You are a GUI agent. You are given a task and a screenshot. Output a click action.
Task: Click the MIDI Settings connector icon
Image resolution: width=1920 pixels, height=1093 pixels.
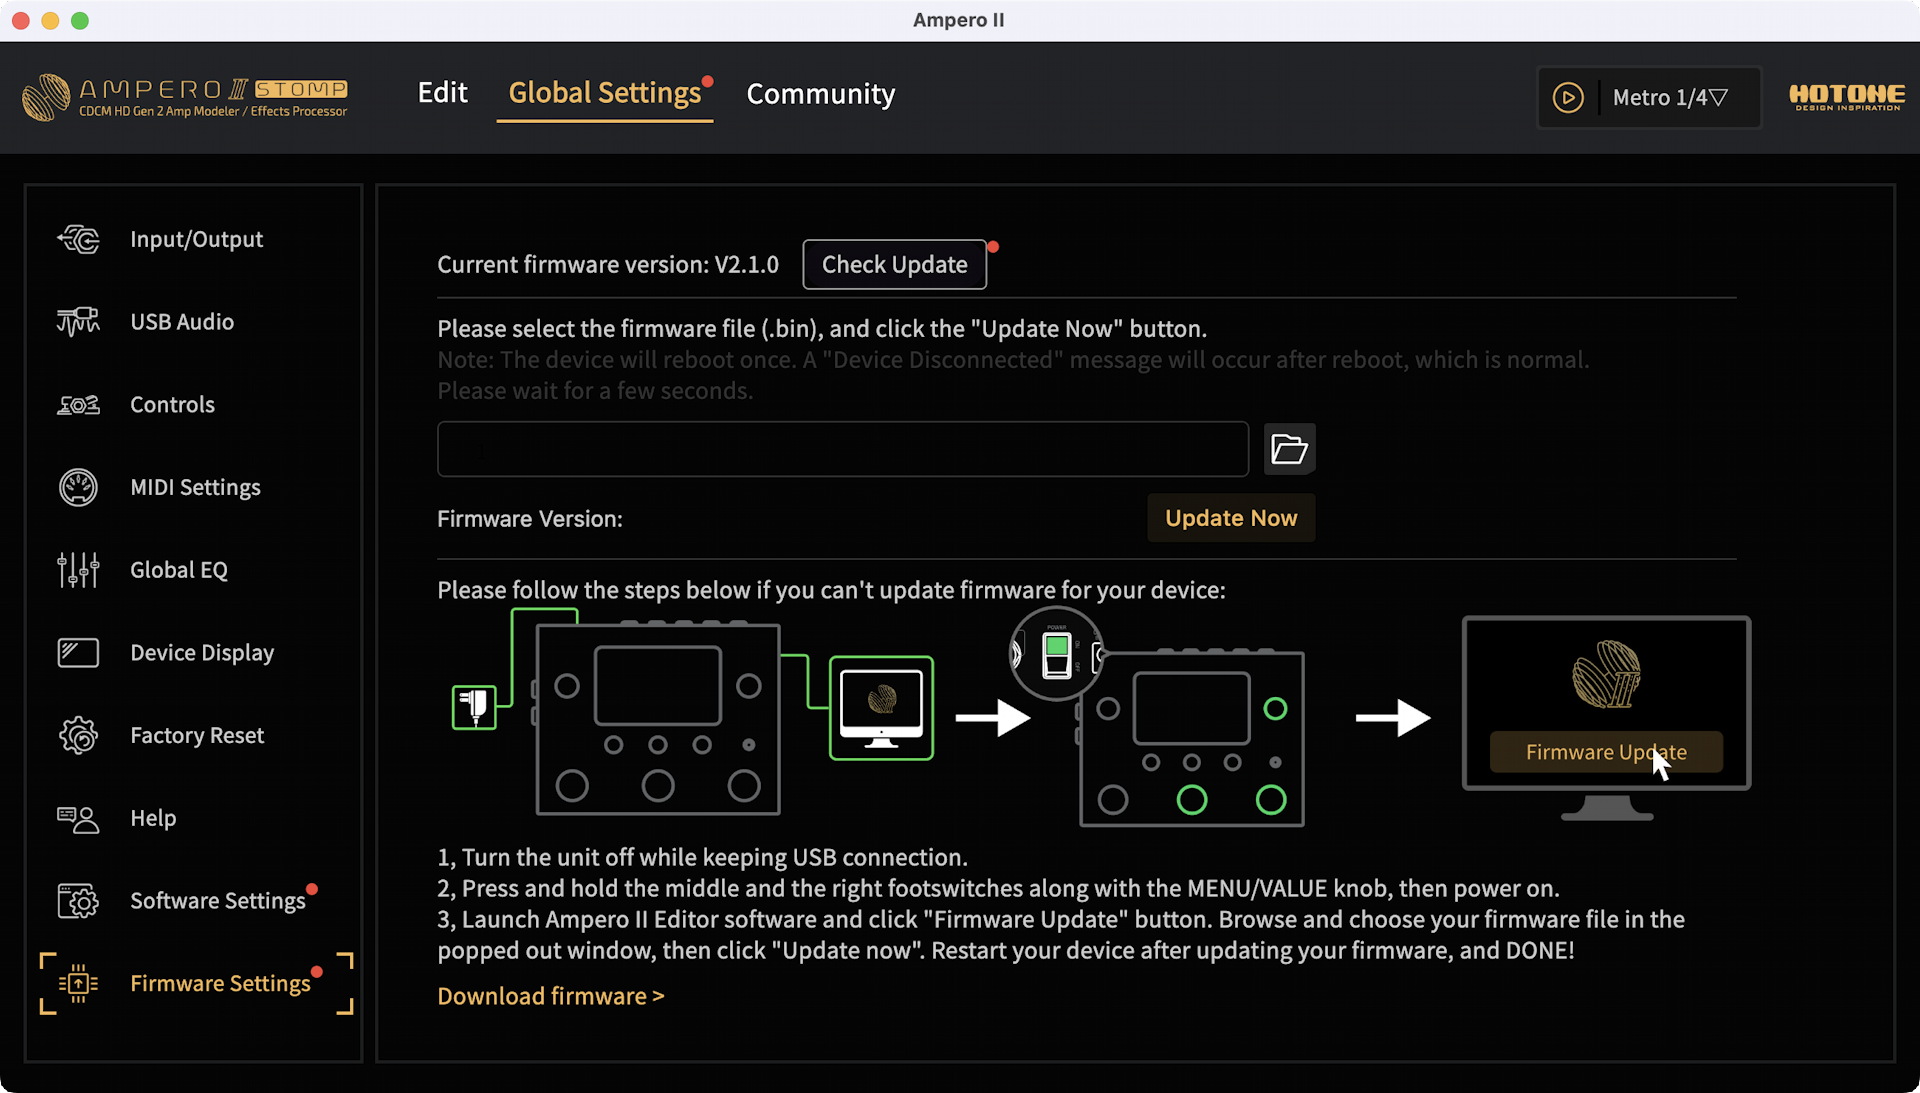tap(78, 487)
